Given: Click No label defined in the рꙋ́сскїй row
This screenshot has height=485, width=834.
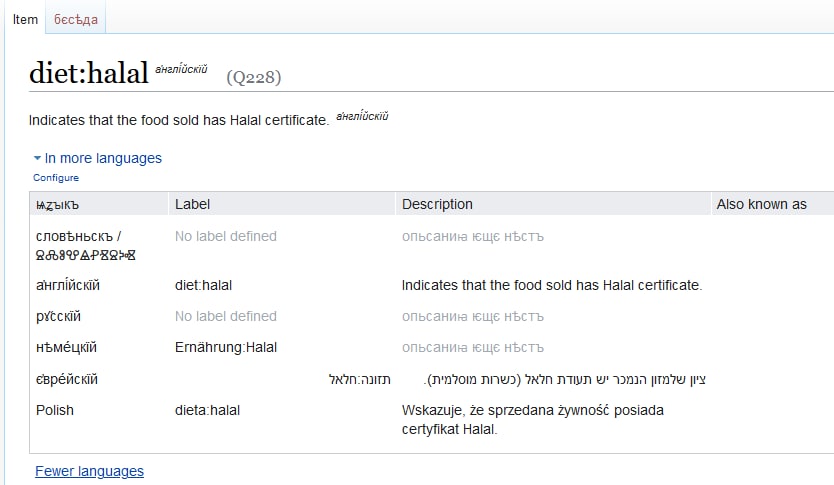Looking at the screenshot, I should [x=226, y=316].
